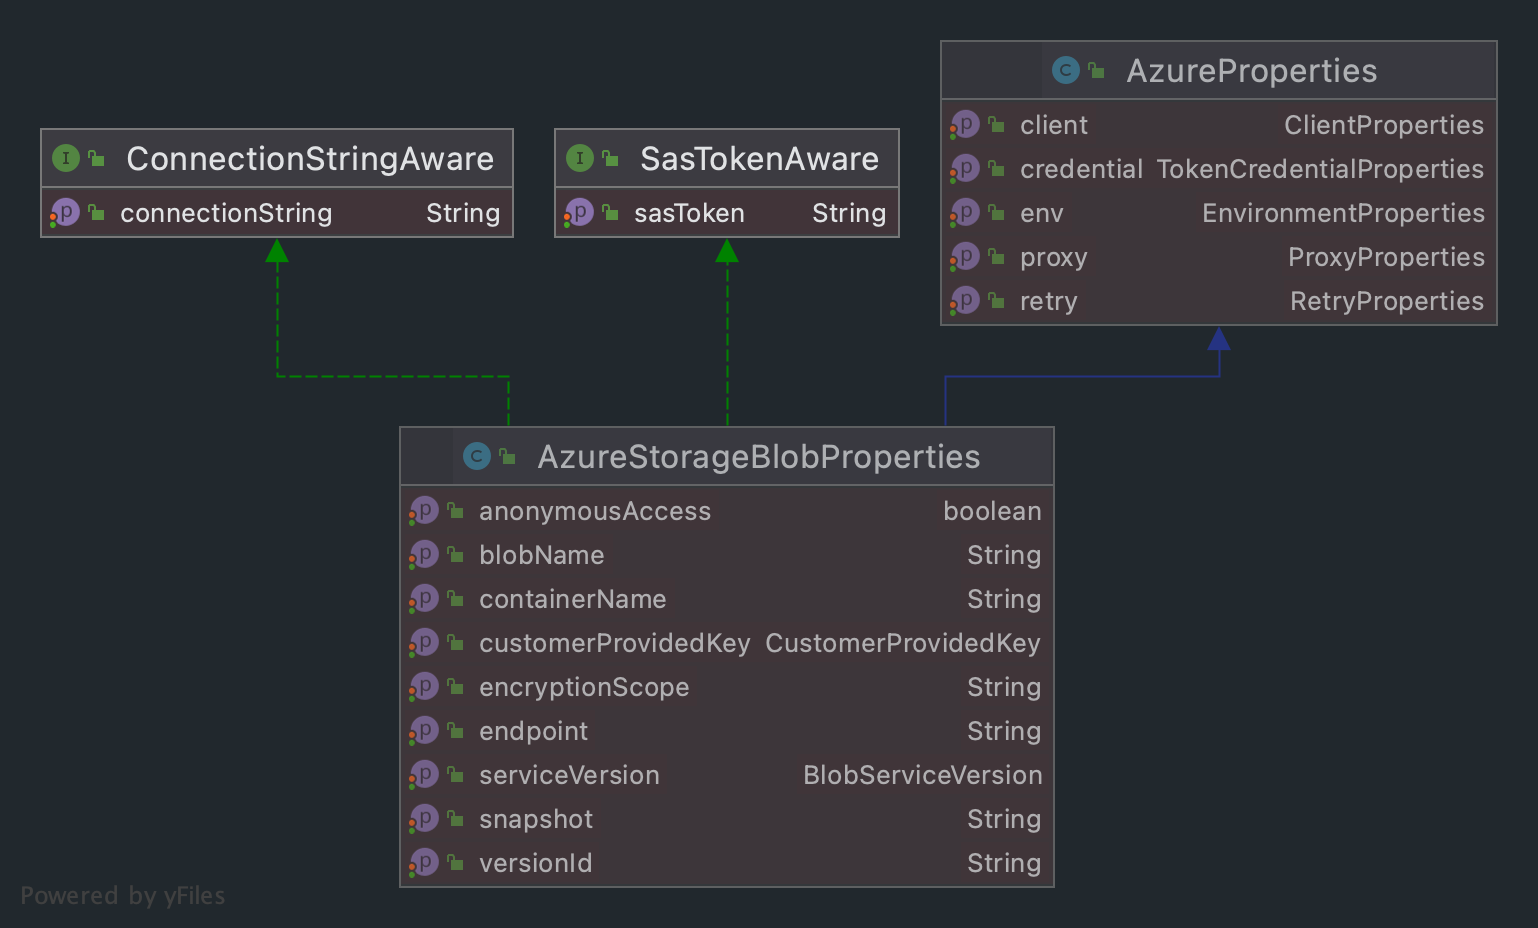Click the Powered by yFiles watermark

123,895
